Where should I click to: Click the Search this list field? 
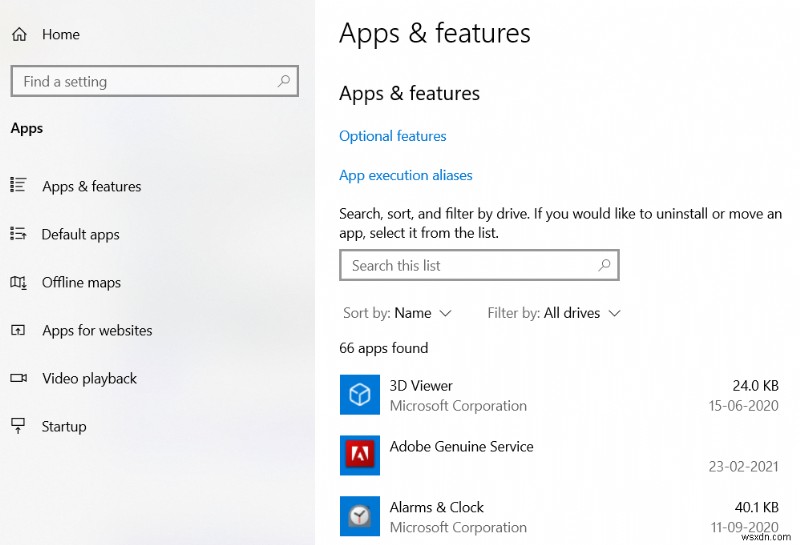point(468,265)
